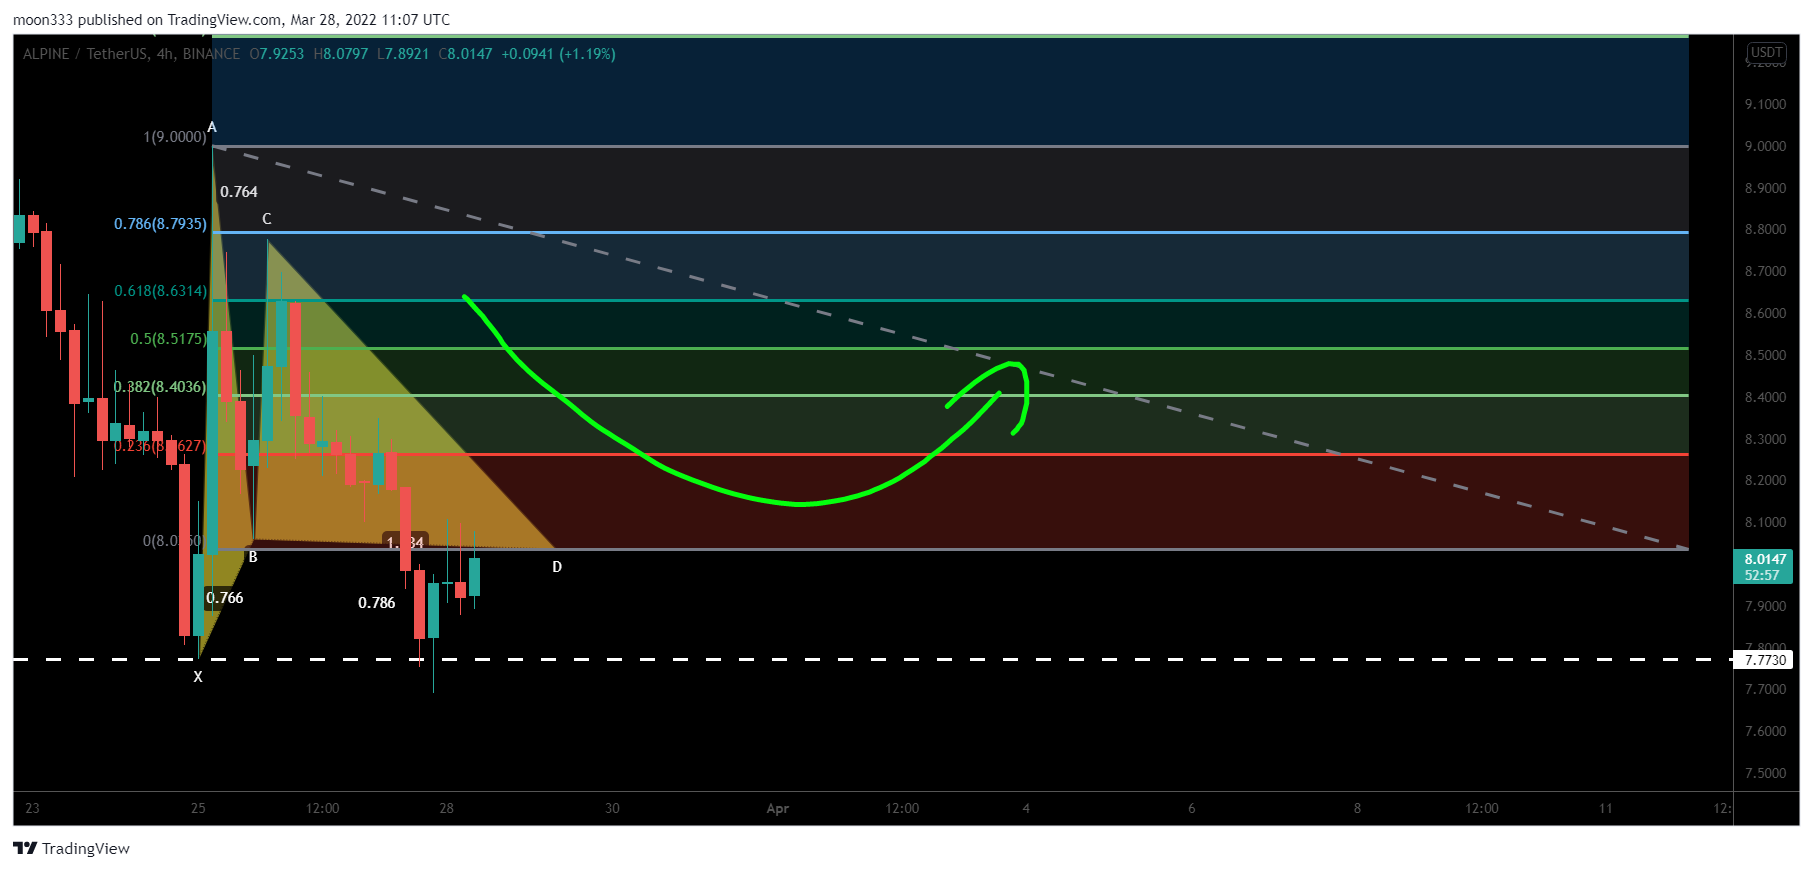Click the date label 11 on time axis

point(1606,808)
